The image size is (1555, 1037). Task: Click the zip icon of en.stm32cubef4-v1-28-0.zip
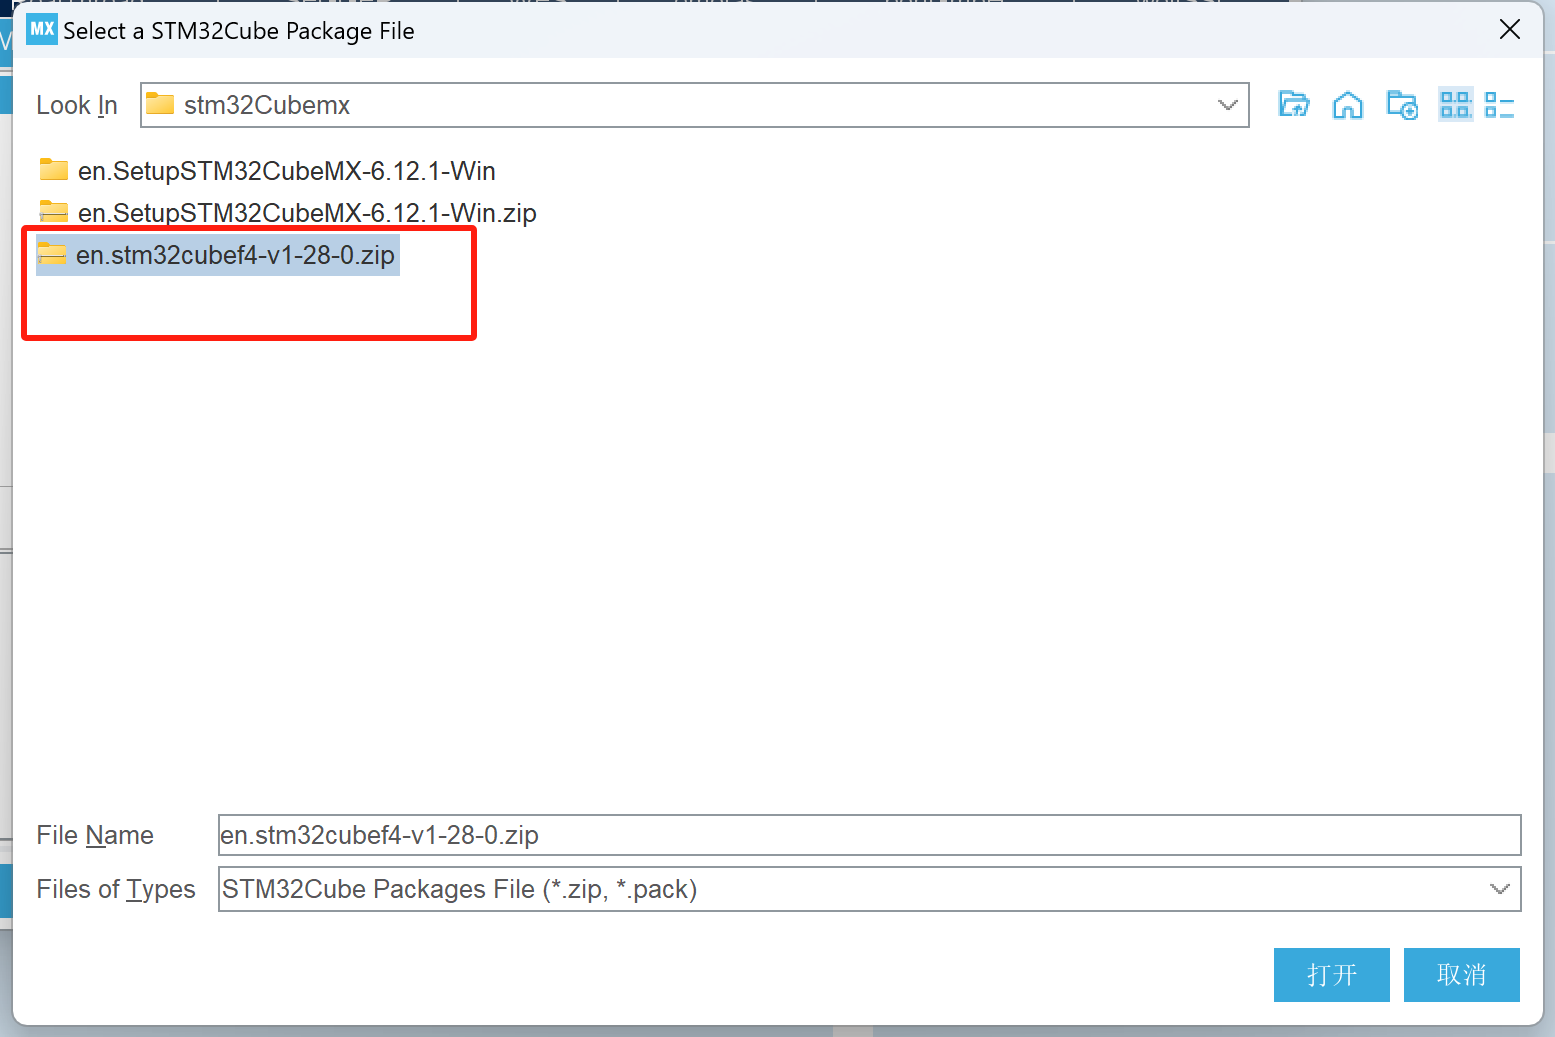pos(52,253)
